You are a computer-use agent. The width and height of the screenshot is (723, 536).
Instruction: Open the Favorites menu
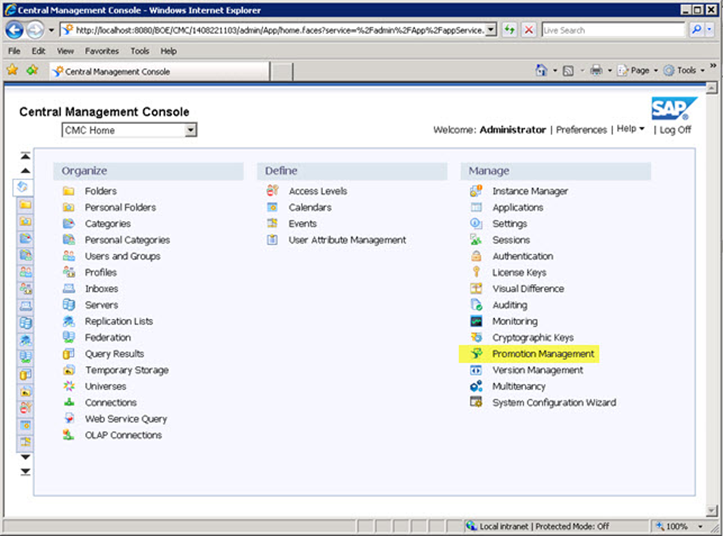pyautogui.click(x=101, y=50)
